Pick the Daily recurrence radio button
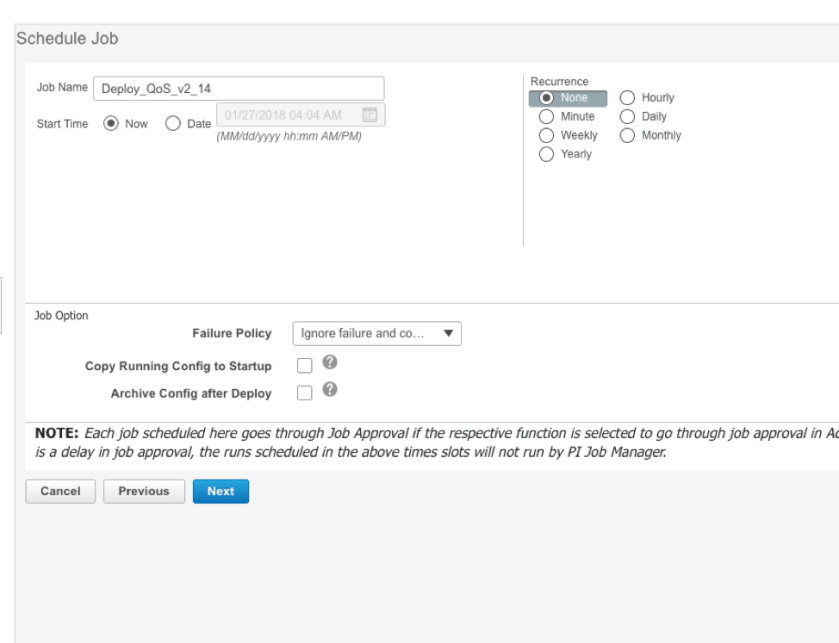The height and width of the screenshot is (643, 839). 628,116
